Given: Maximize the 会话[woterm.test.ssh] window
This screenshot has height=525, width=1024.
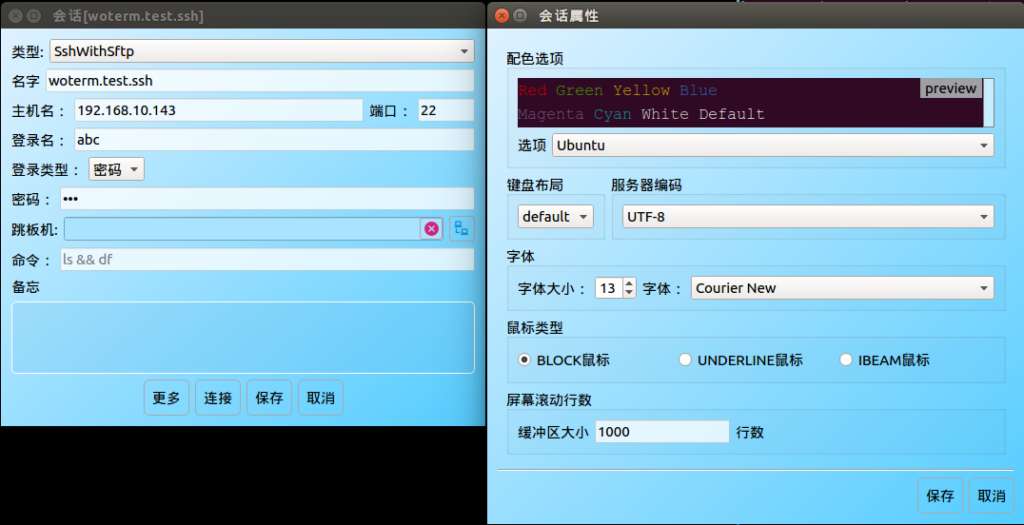Looking at the screenshot, I should (34, 16).
